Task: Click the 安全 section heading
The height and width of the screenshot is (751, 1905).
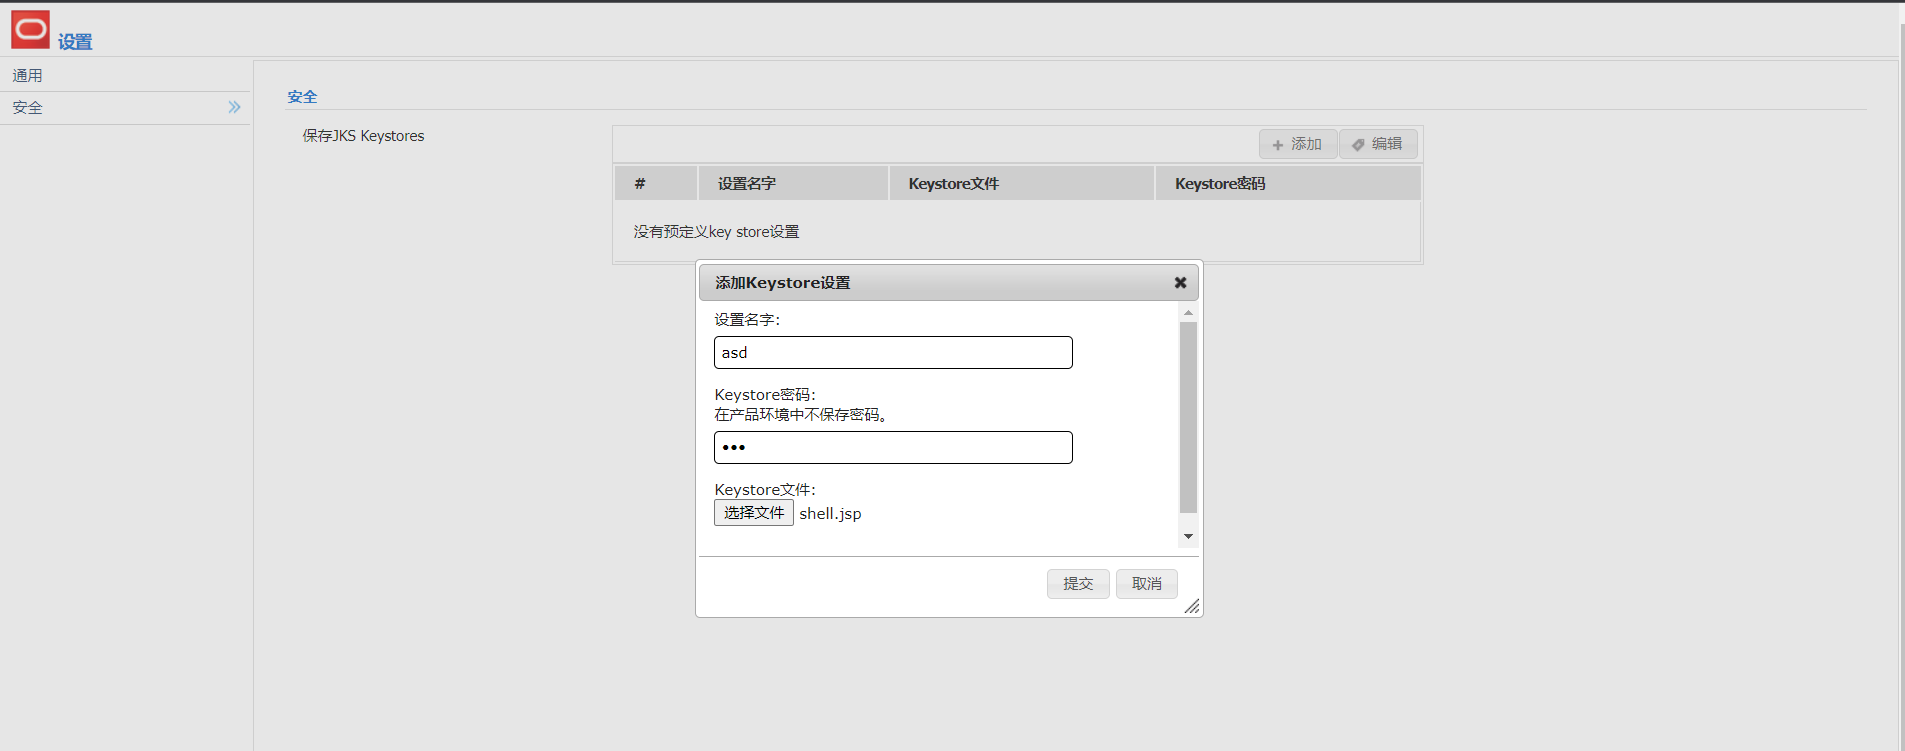Action: pos(302,97)
